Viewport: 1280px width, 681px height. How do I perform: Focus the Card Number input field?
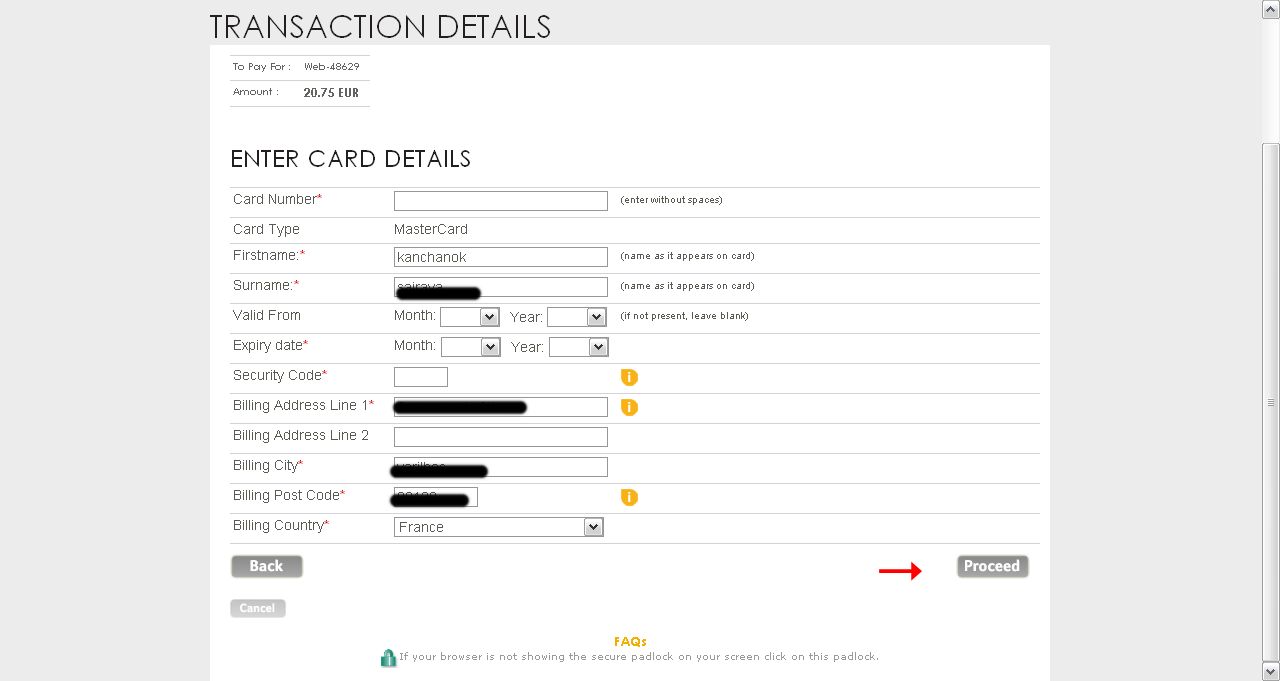coord(501,201)
